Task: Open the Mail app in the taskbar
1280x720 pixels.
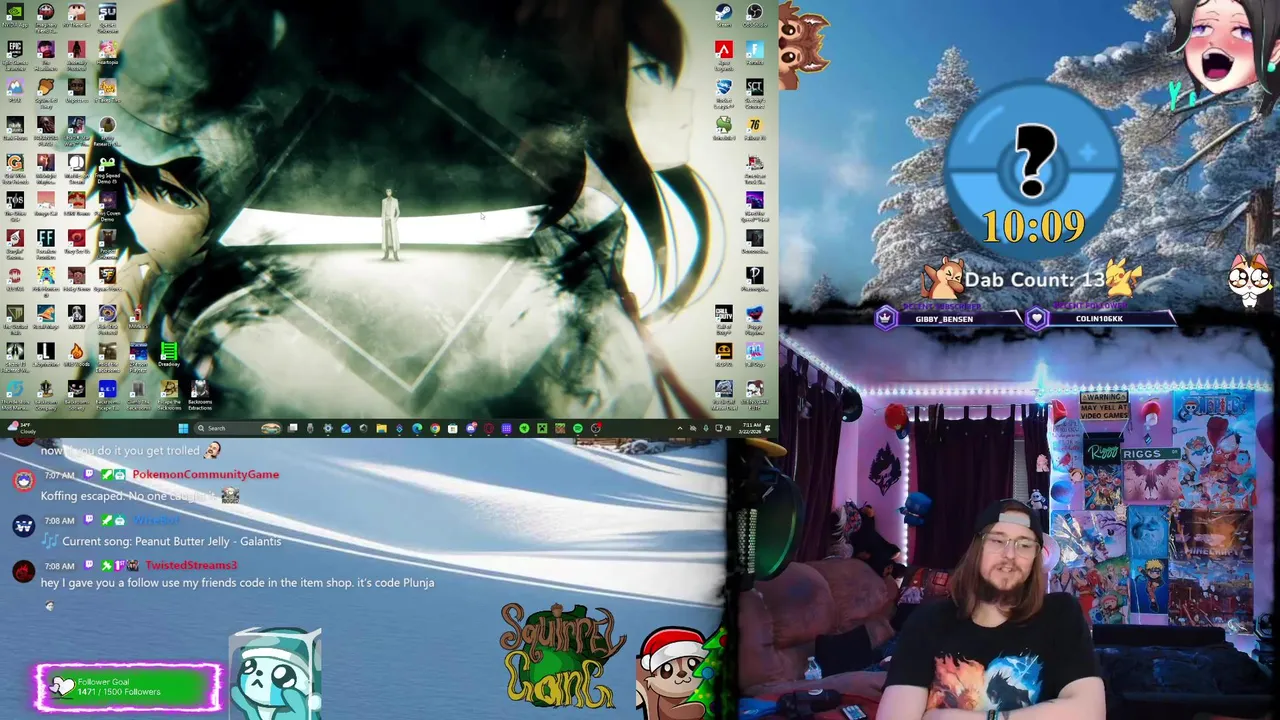Action: [x=346, y=428]
